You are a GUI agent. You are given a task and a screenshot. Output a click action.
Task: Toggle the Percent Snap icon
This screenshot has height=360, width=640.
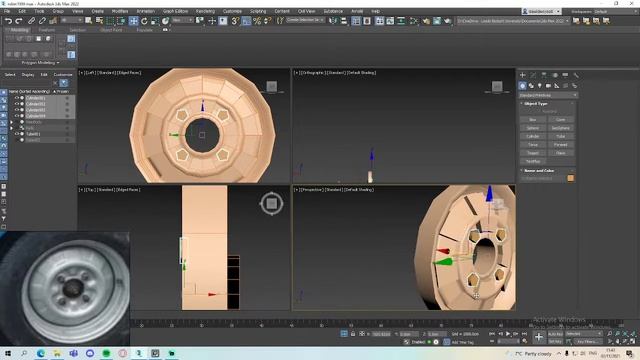pyautogui.click(x=257, y=21)
